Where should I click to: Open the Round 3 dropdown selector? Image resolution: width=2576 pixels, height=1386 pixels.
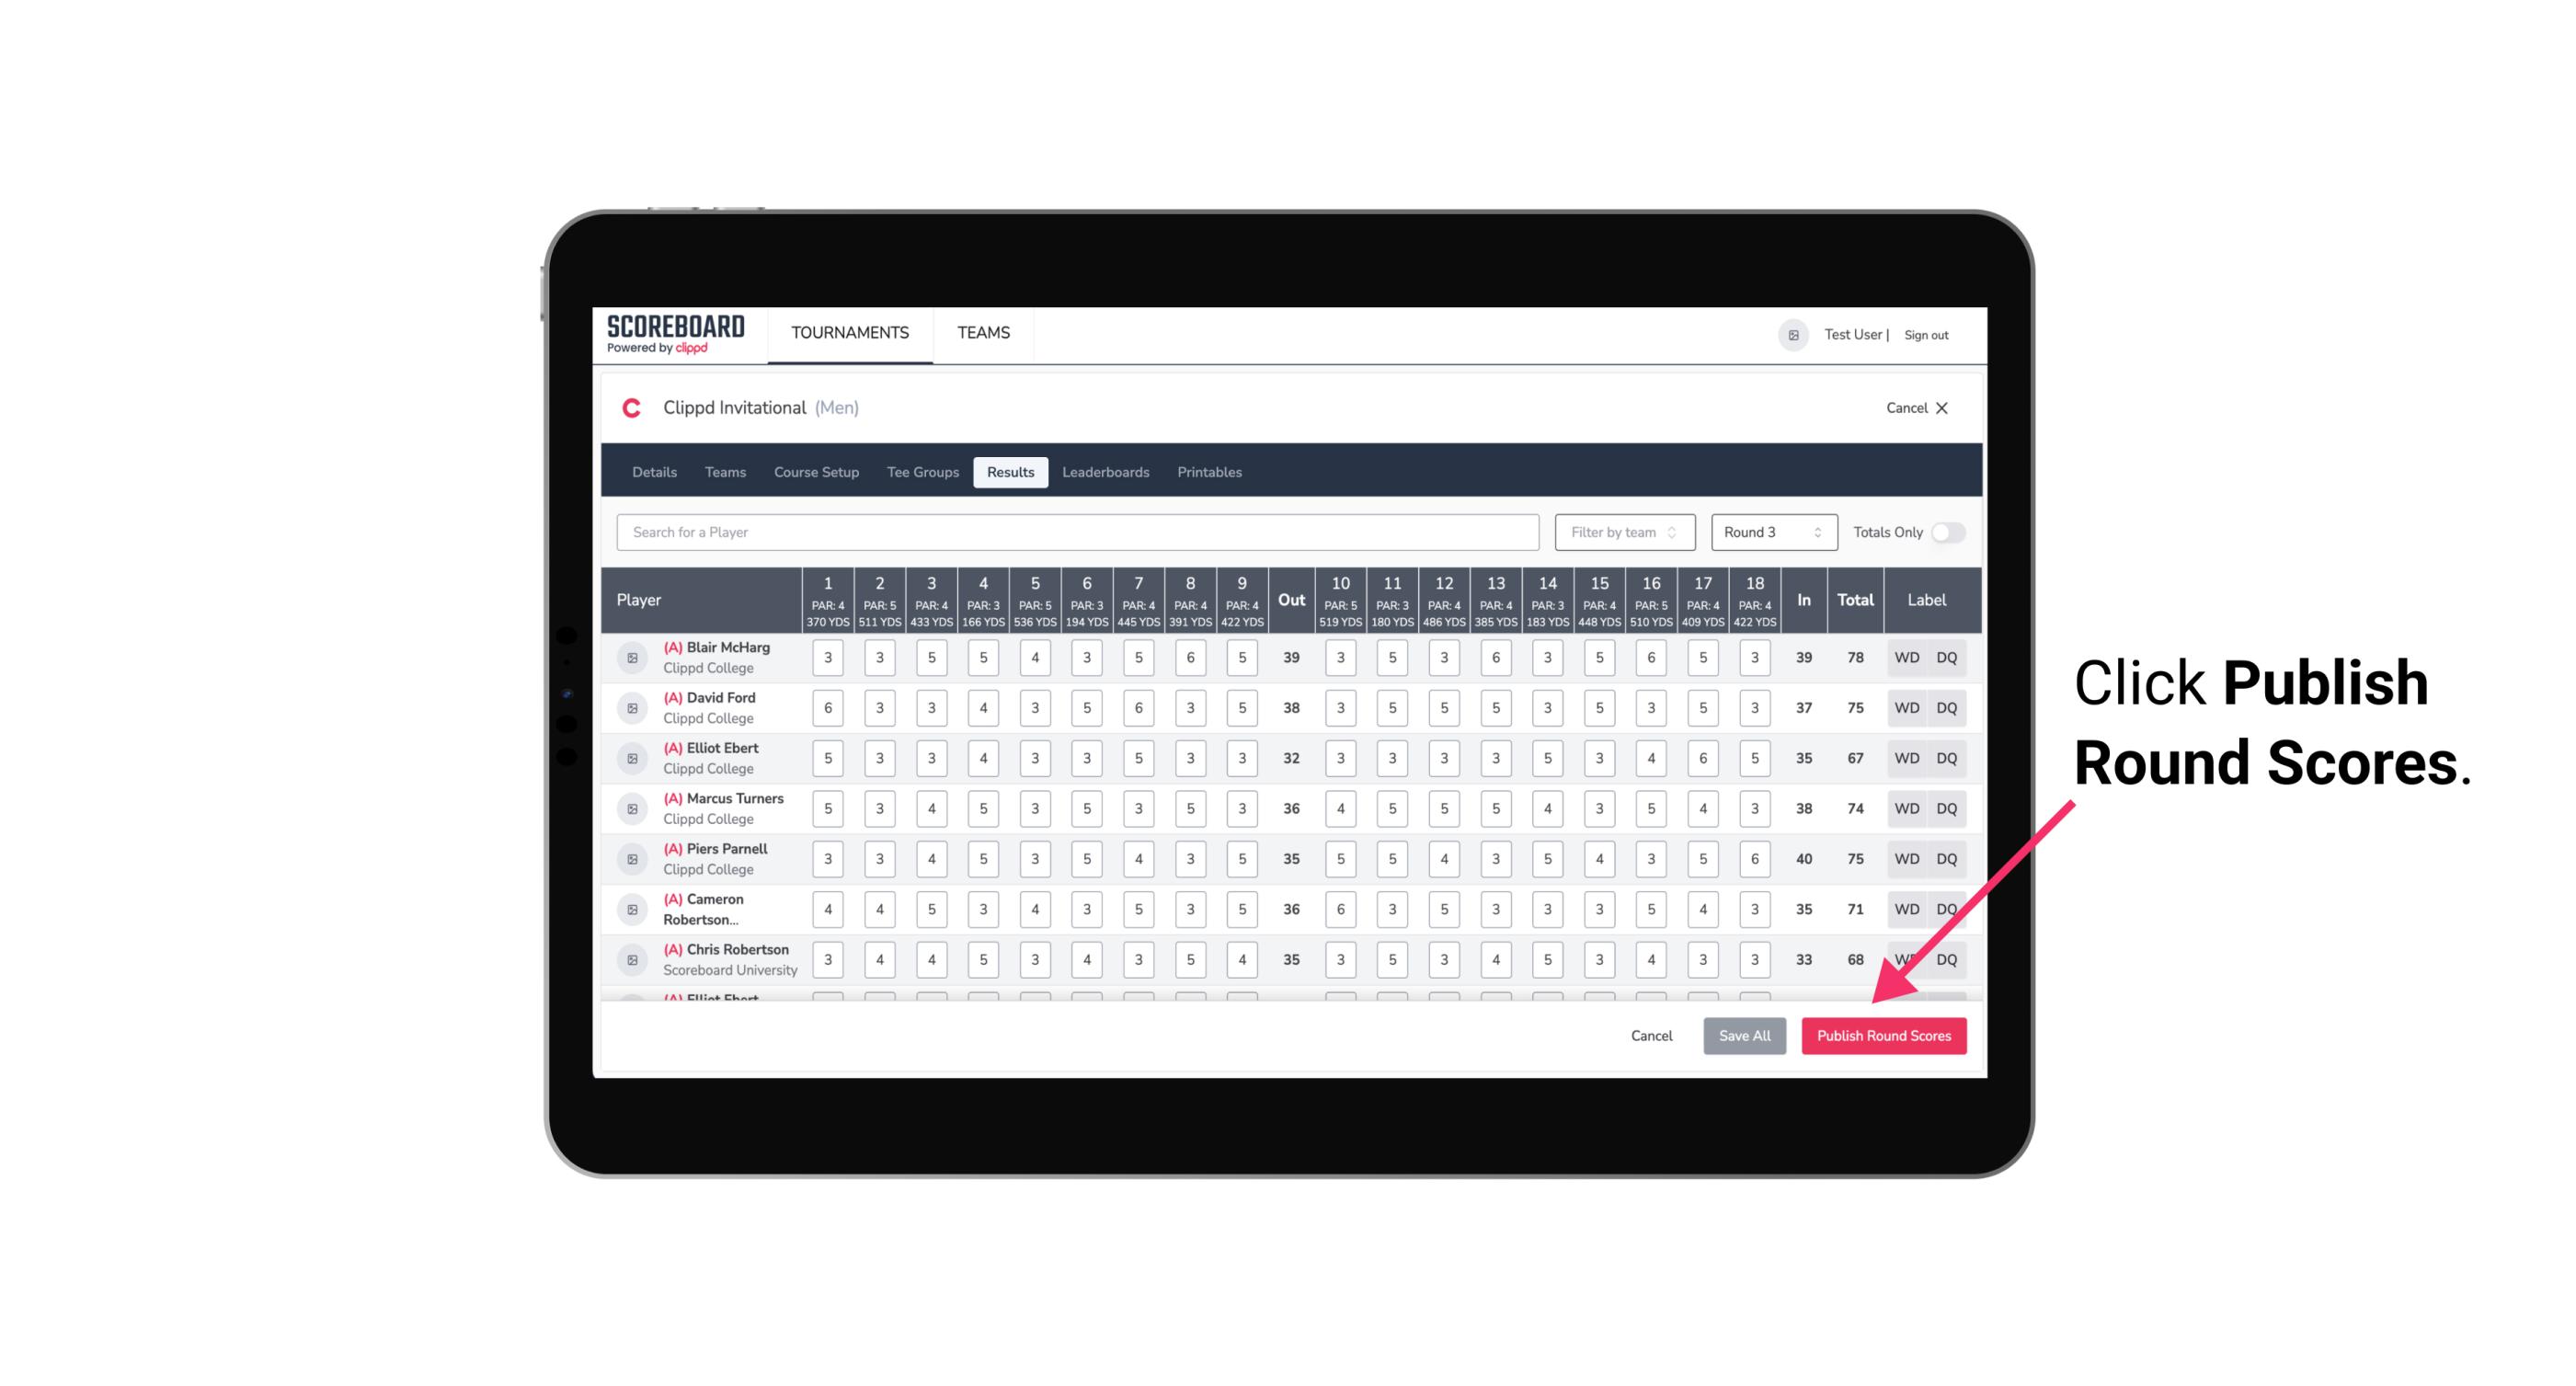(1769, 531)
